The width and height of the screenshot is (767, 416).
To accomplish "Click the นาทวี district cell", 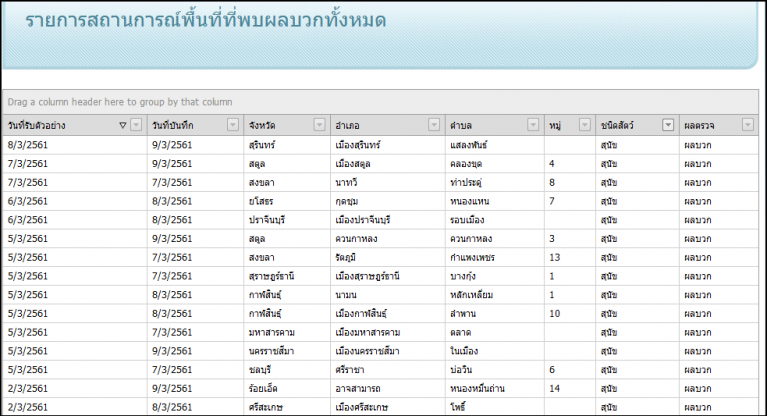I will [349, 182].
